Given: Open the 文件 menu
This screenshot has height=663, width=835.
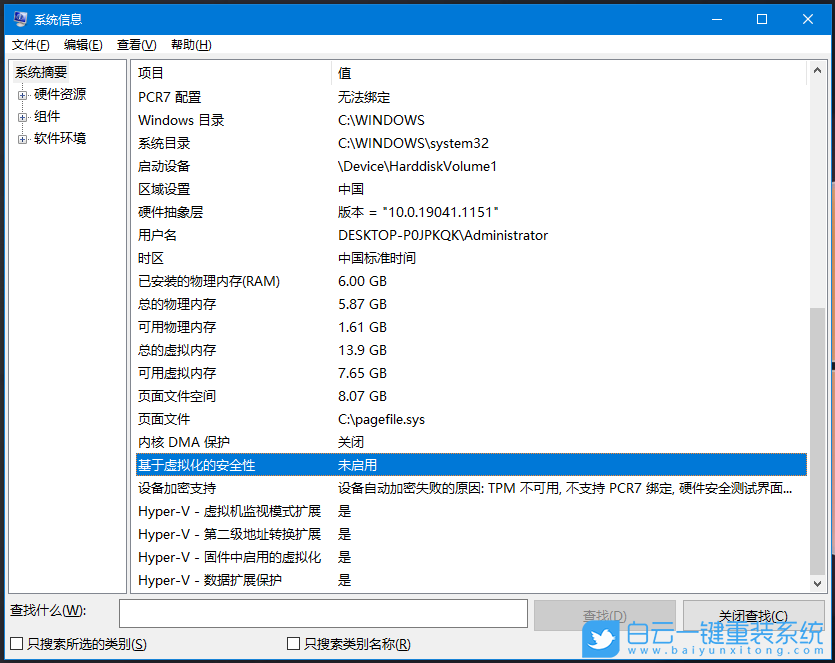Looking at the screenshot, I should tap(30, 44).
